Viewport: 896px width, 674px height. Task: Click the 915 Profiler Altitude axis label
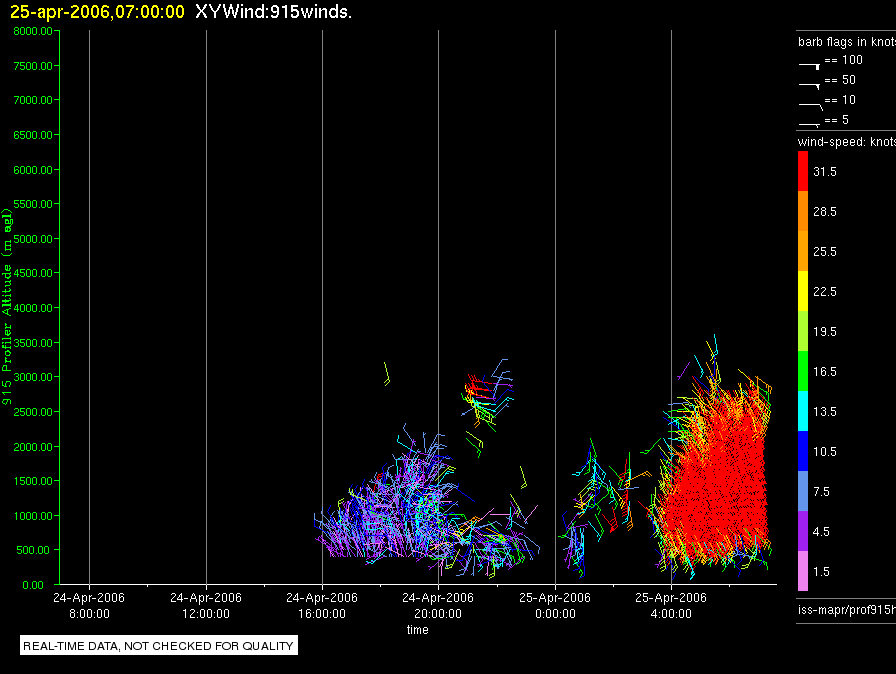(7, 307)
